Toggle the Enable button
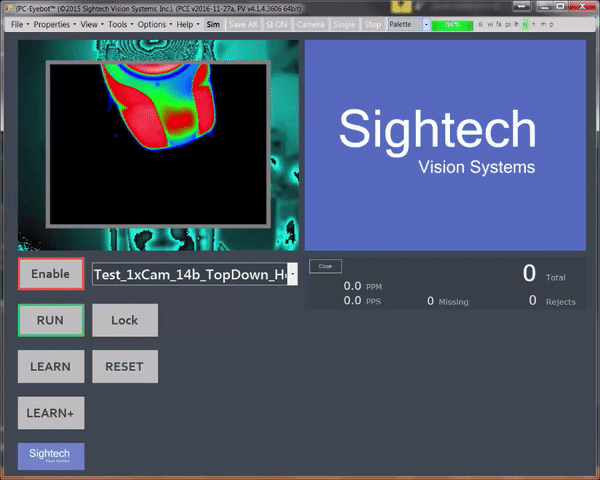The width and height of the screenshot is (600, 480). click(x=50, y=274)
